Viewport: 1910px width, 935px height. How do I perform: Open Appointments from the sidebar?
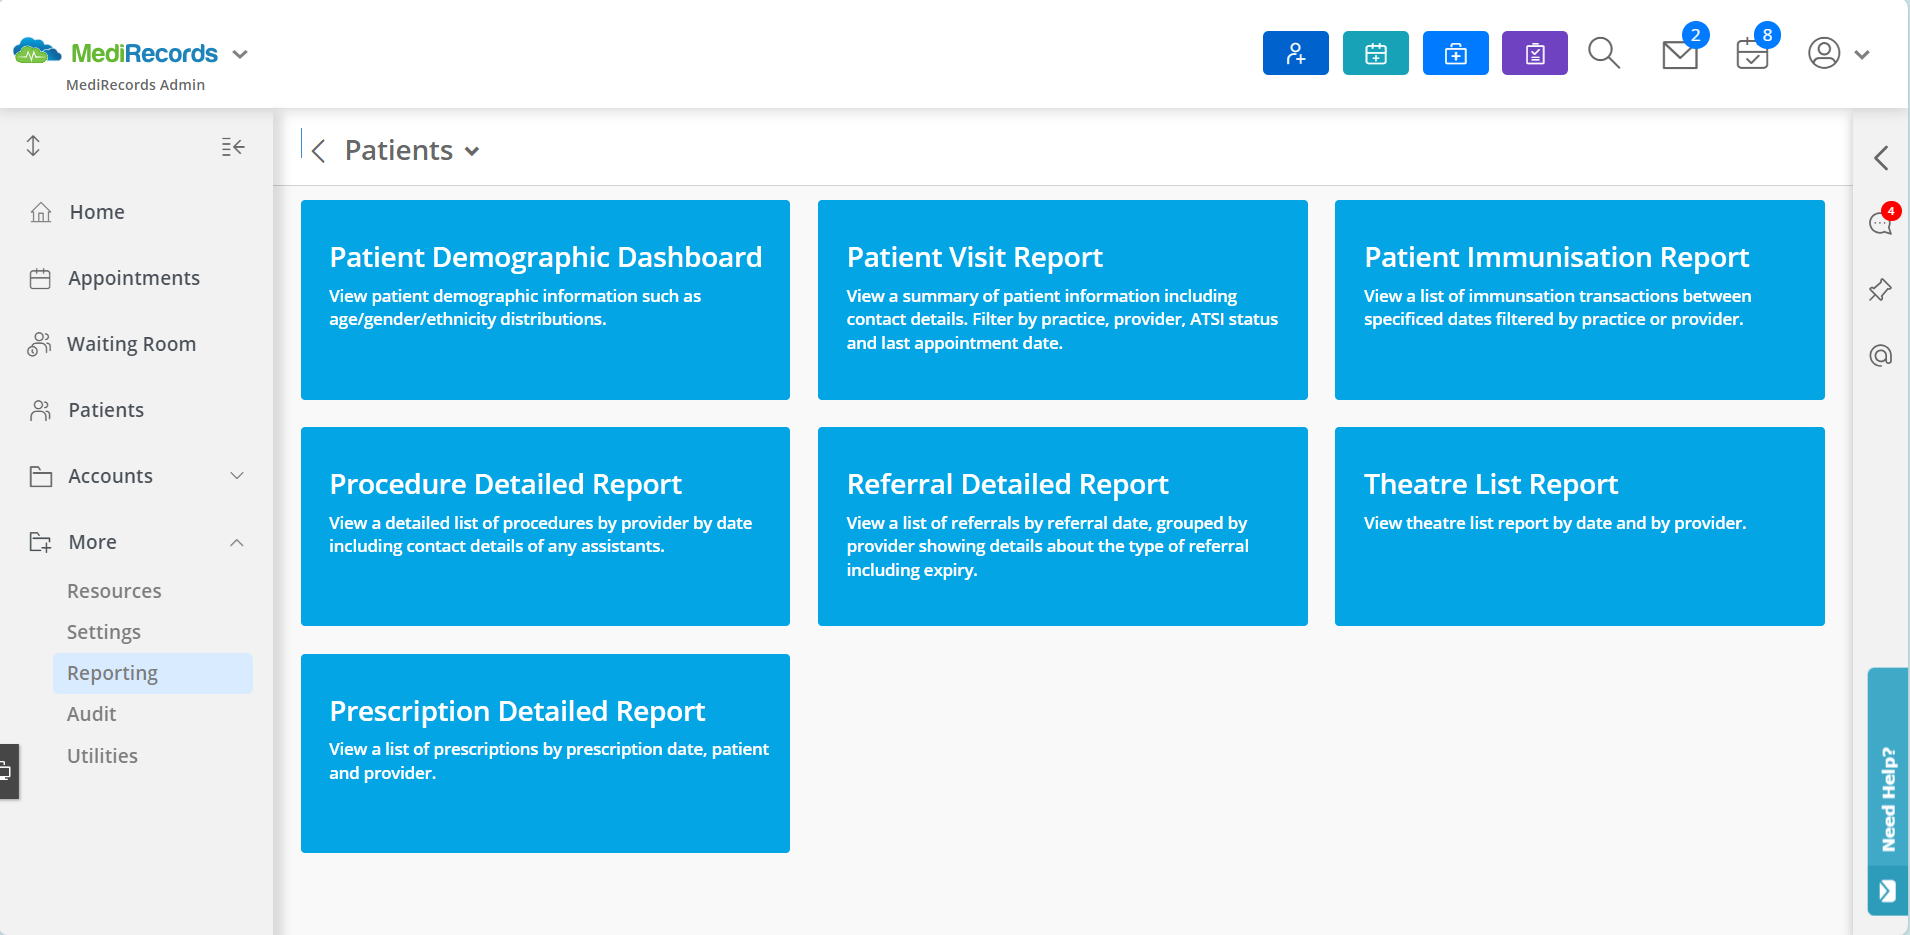[134, 278]
